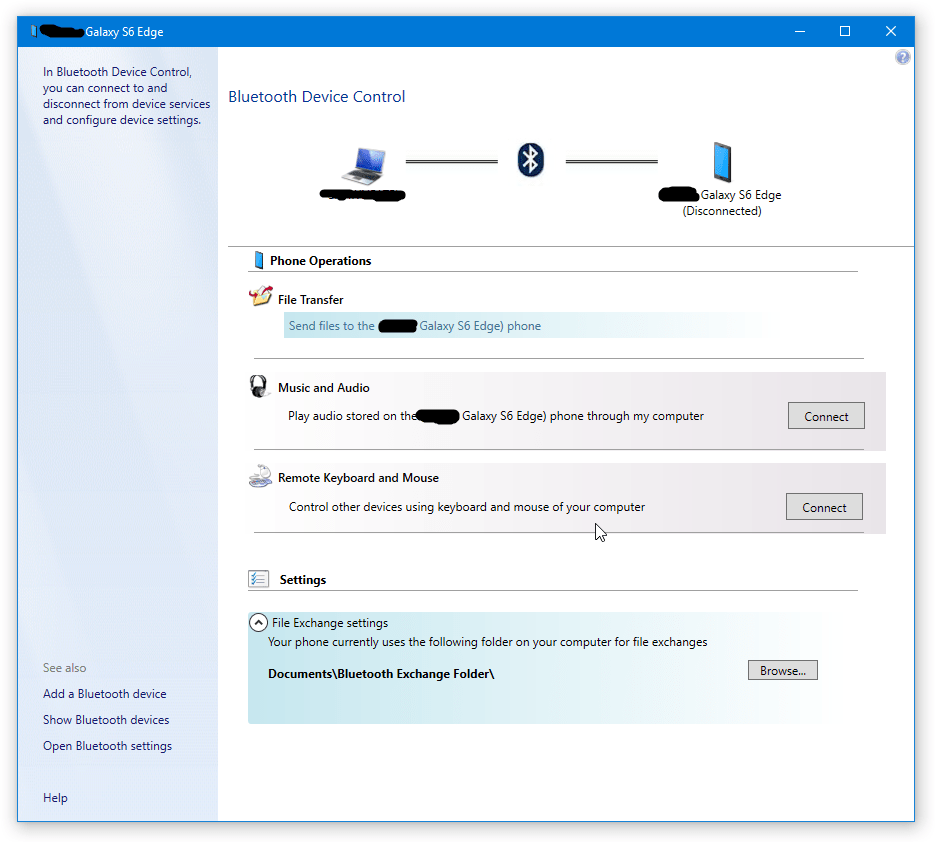Connect Music and Audio service
The image size is (935, 842).
pos(826,416)
